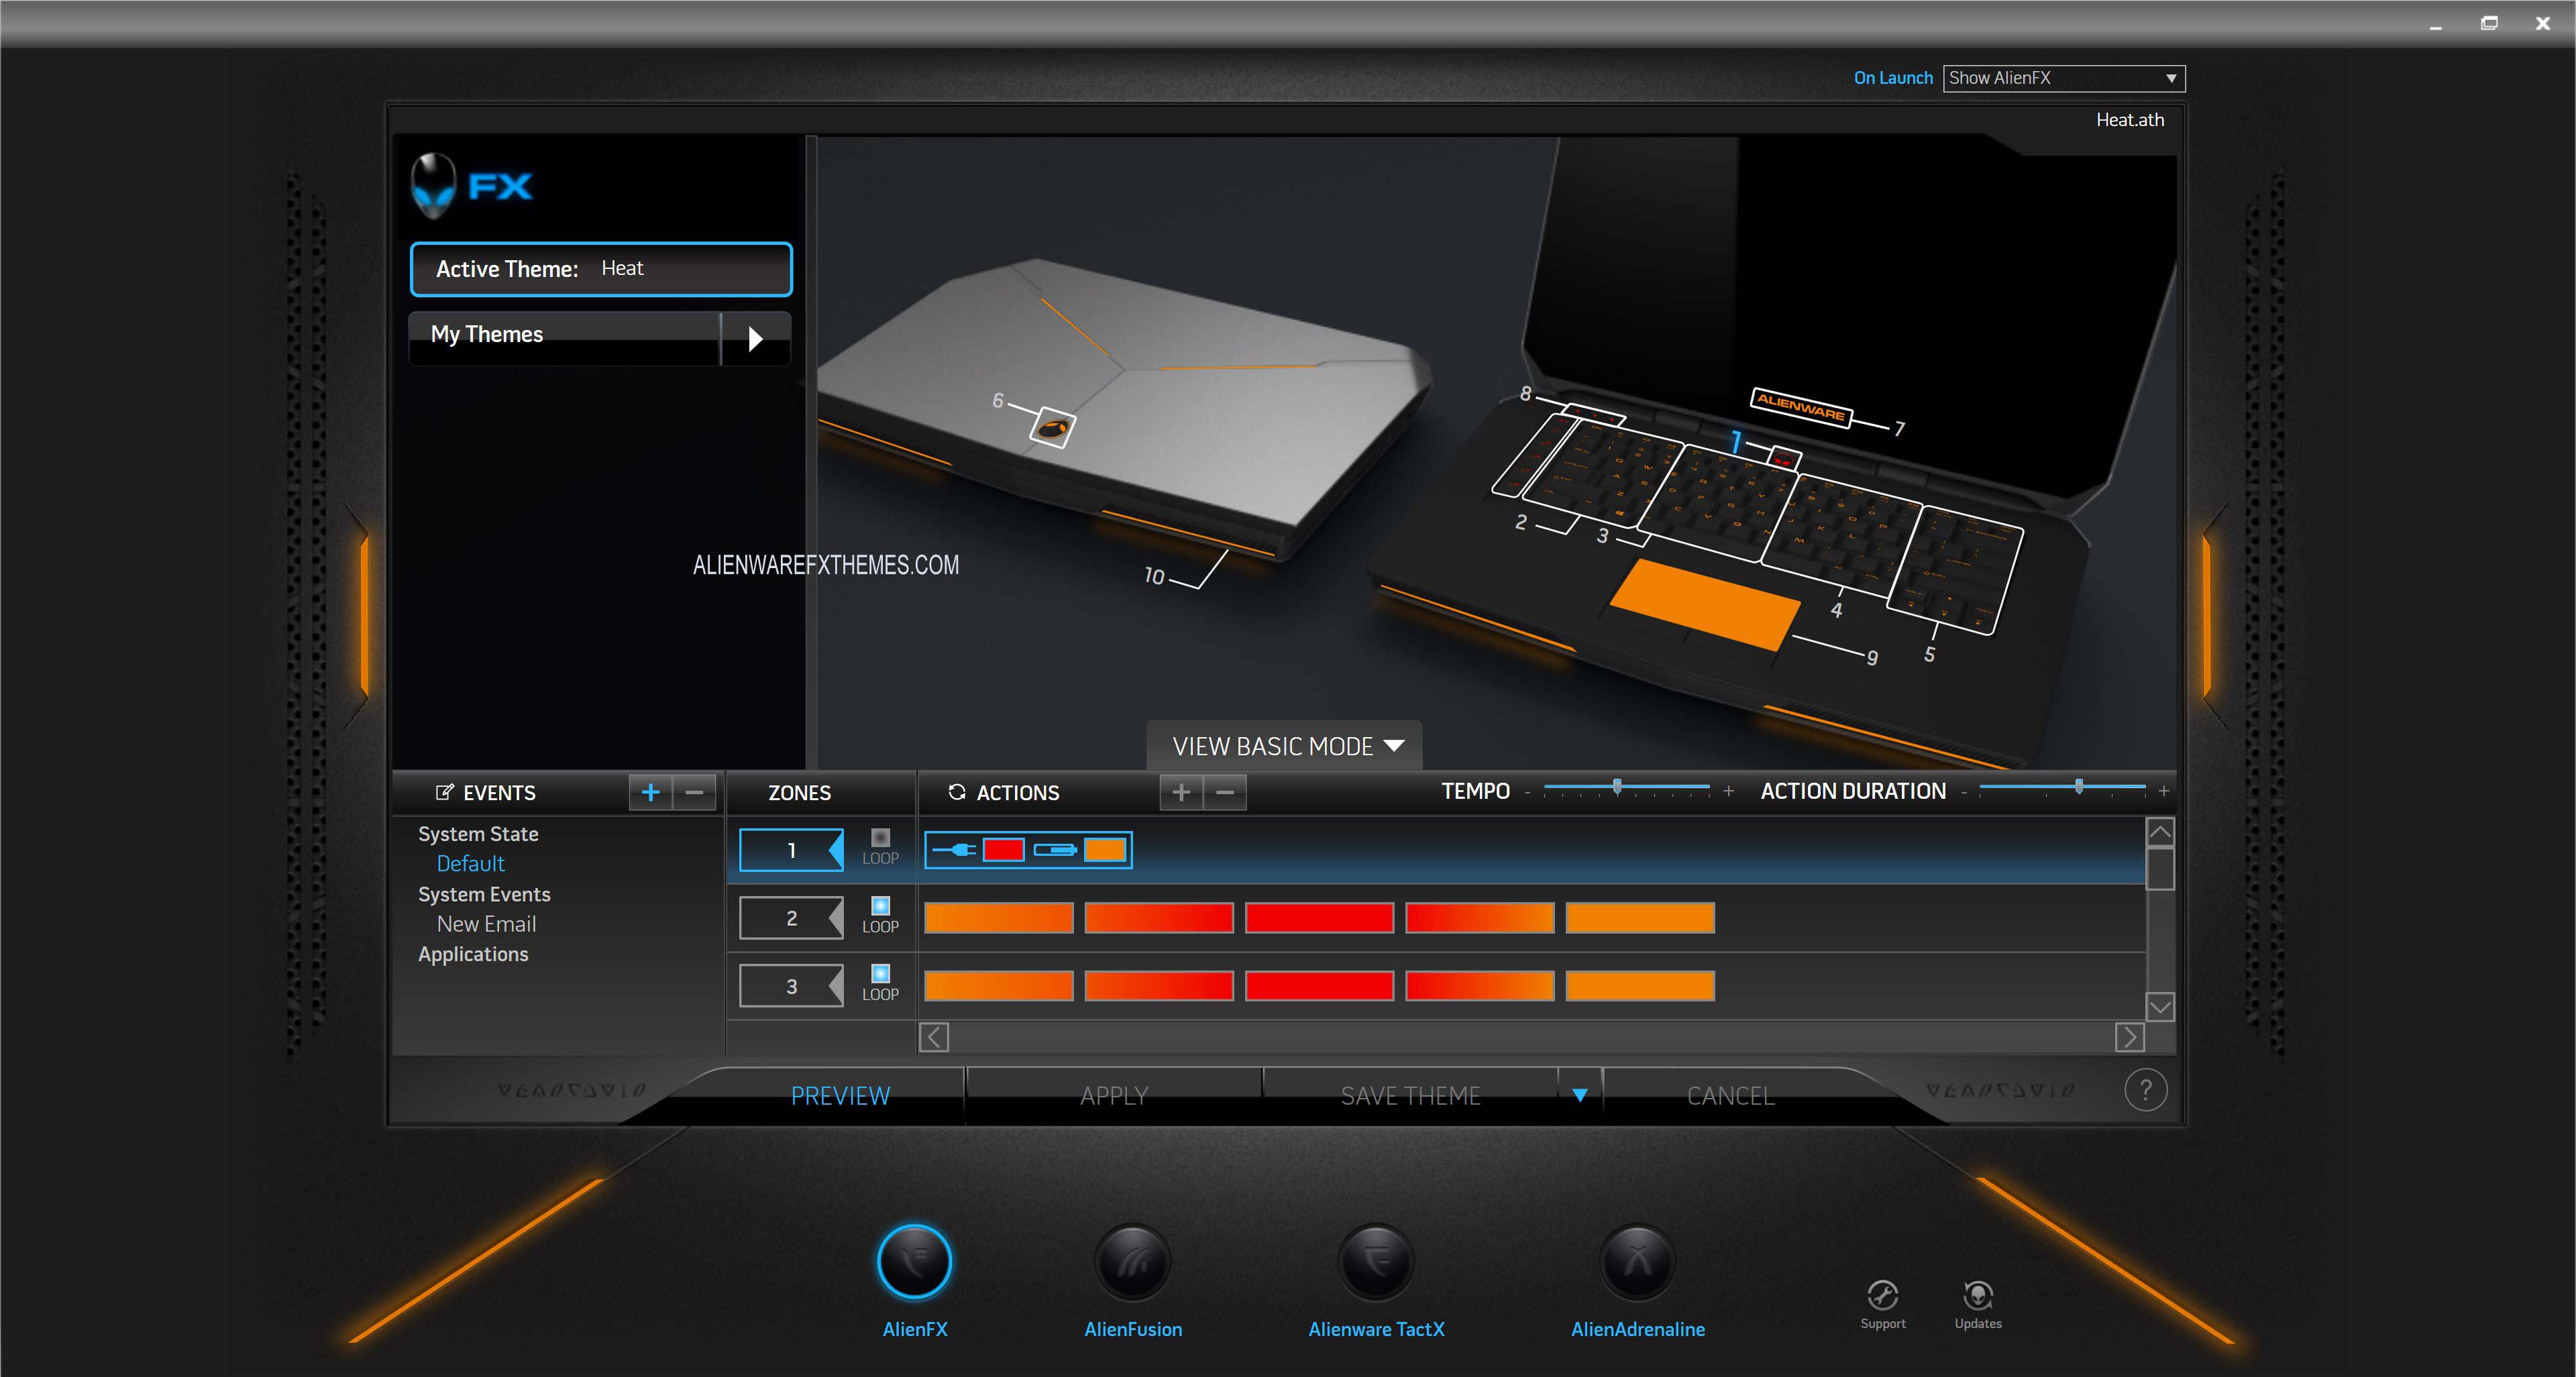Open the On Launch dropdown
Screen dimensions: 2576x1377
[2063, 78]
